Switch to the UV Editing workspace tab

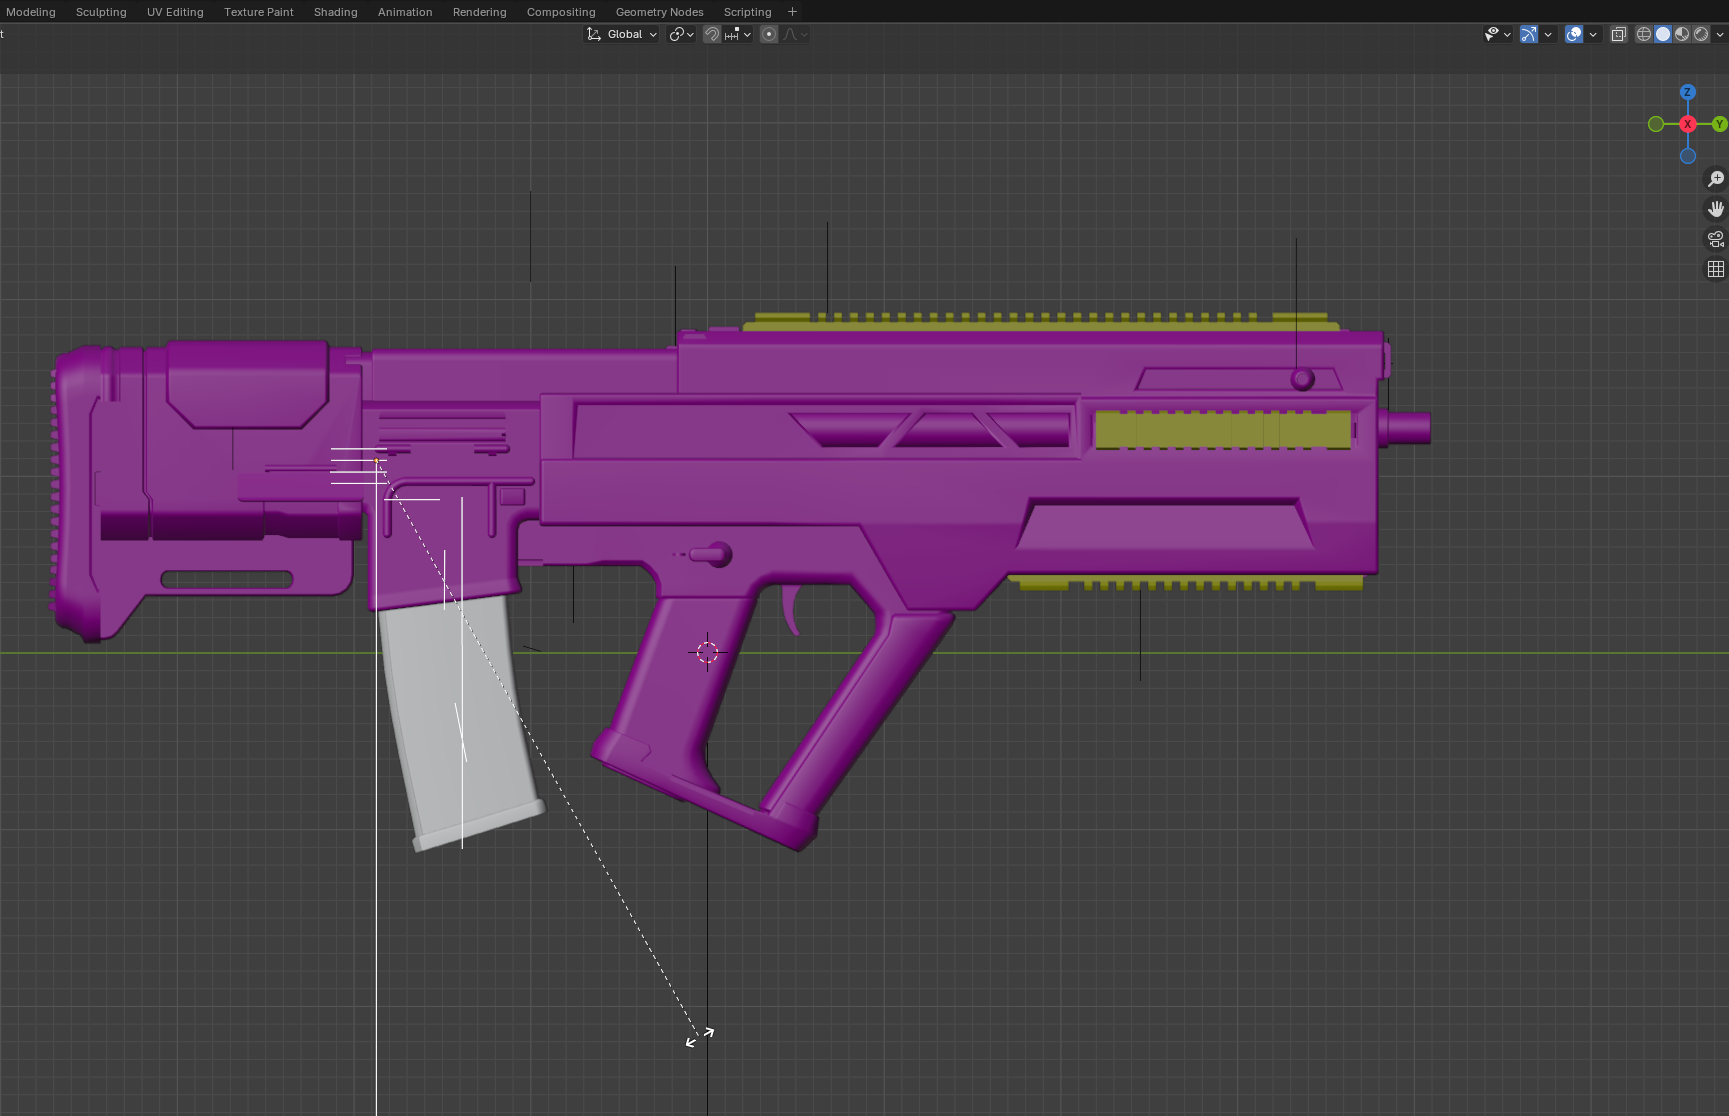(x=175, y=12)
